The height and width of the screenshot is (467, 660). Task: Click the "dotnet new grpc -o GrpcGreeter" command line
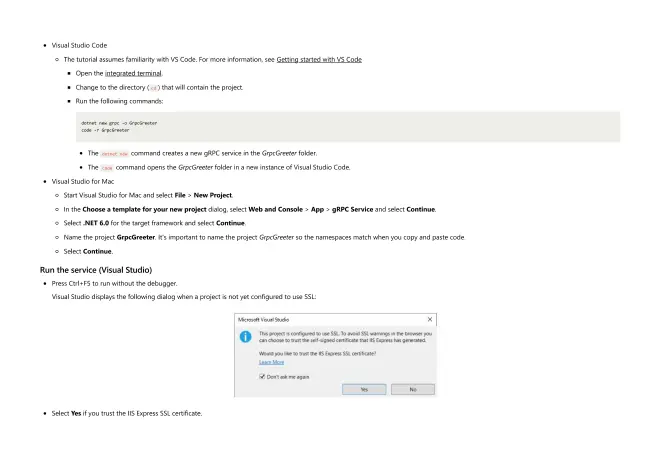point(119,123)
